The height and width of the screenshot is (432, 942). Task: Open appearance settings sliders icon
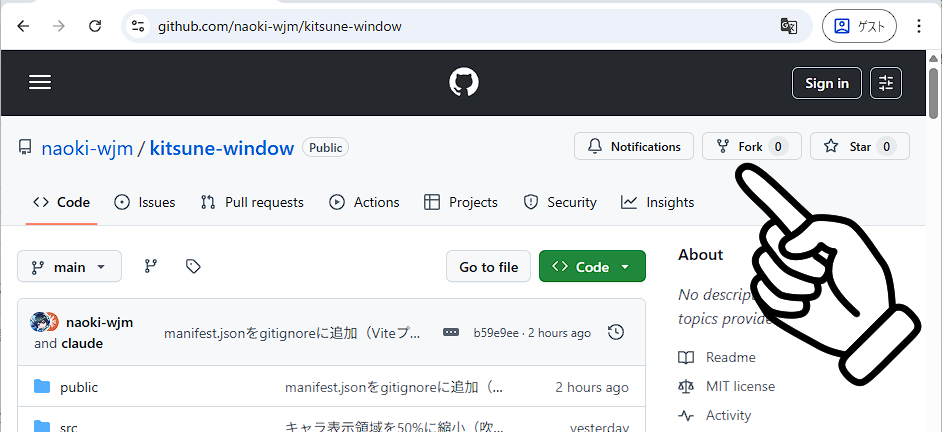[886, 83]
